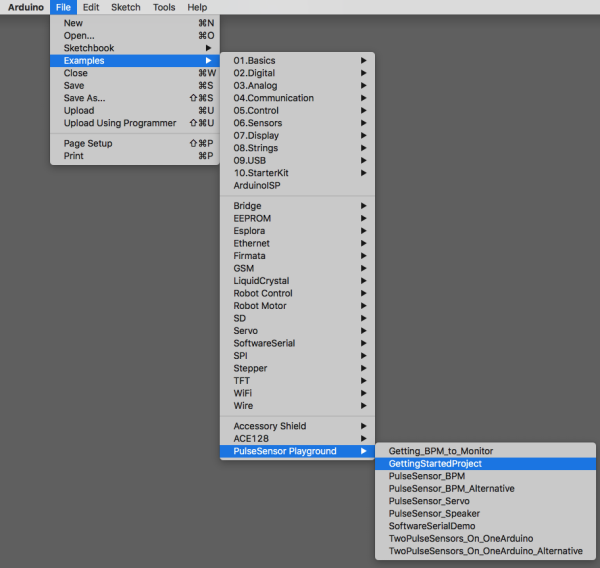Choose Print from the File menu

tap(135, 156)
